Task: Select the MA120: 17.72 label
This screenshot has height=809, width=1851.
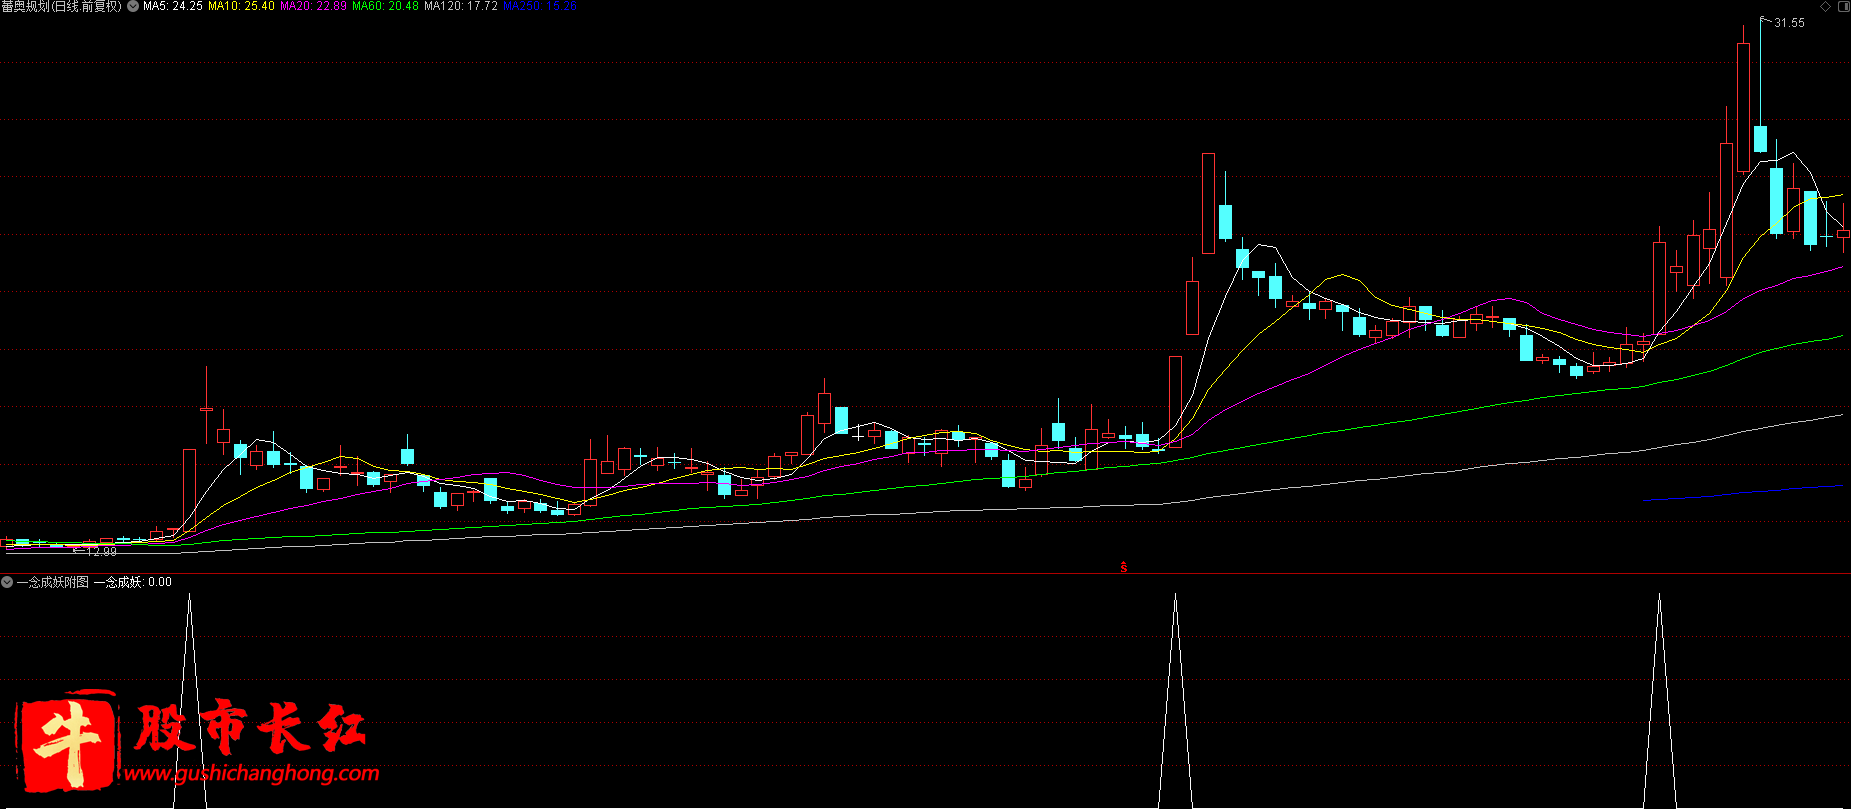Action: click(x=461, y=6)
